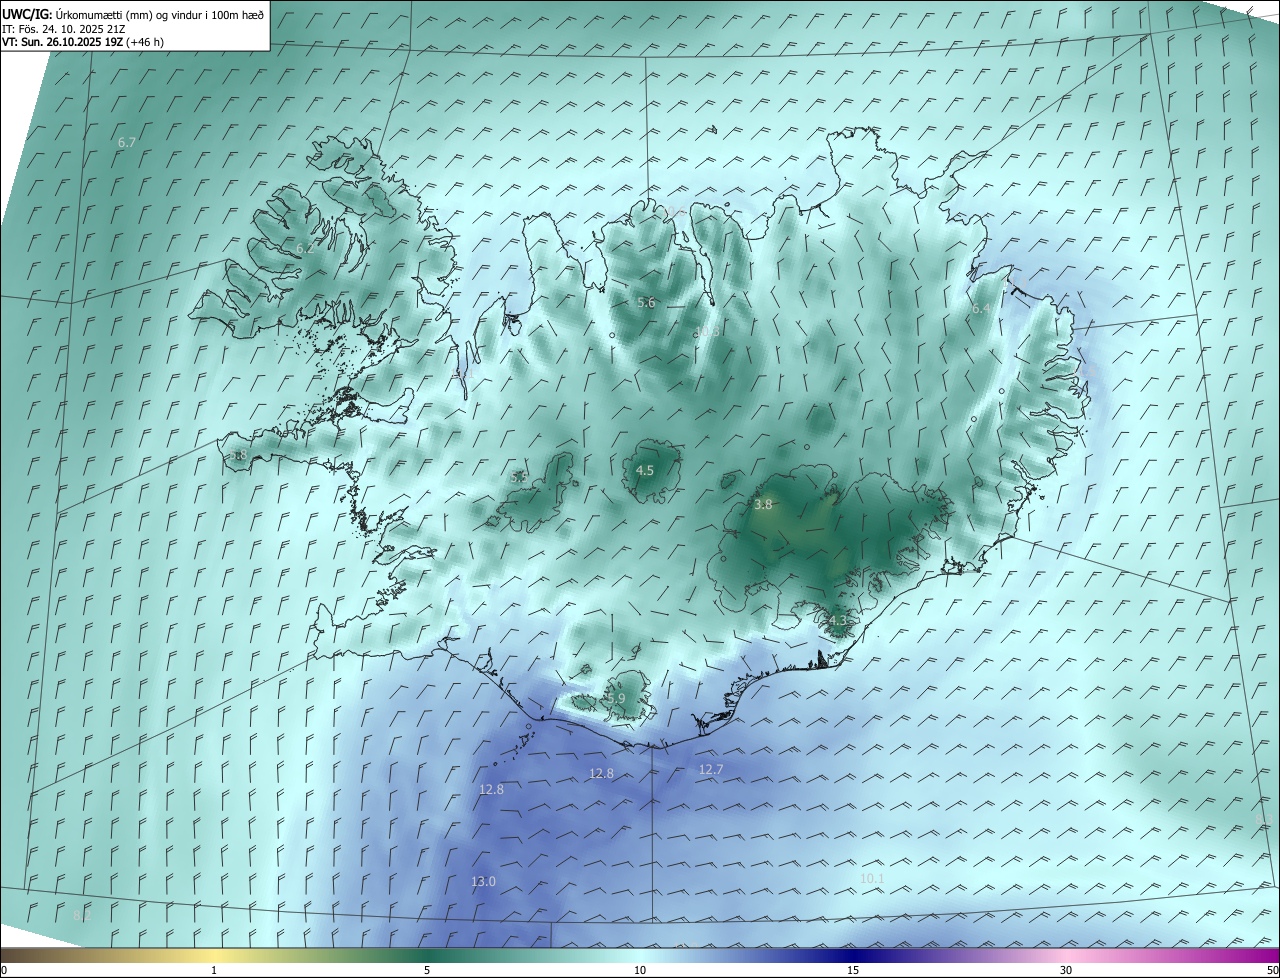
Task: Click the 10.1 value label over the ocean
Action: pyautogui.click(x=872, y=878)
